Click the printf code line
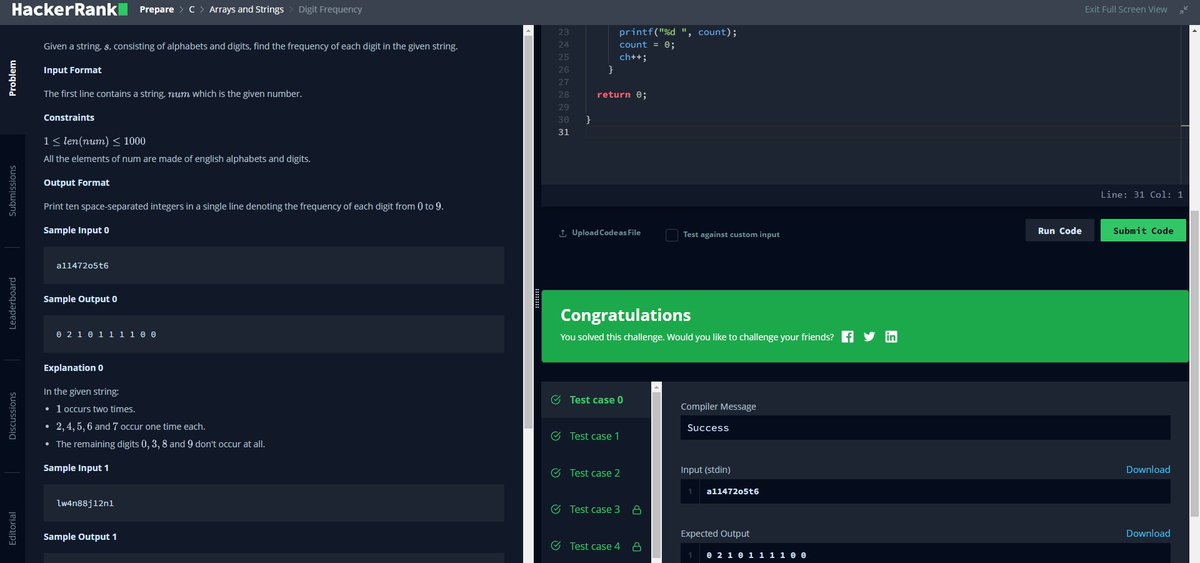 pyautogui.click(x=678, y=32)
